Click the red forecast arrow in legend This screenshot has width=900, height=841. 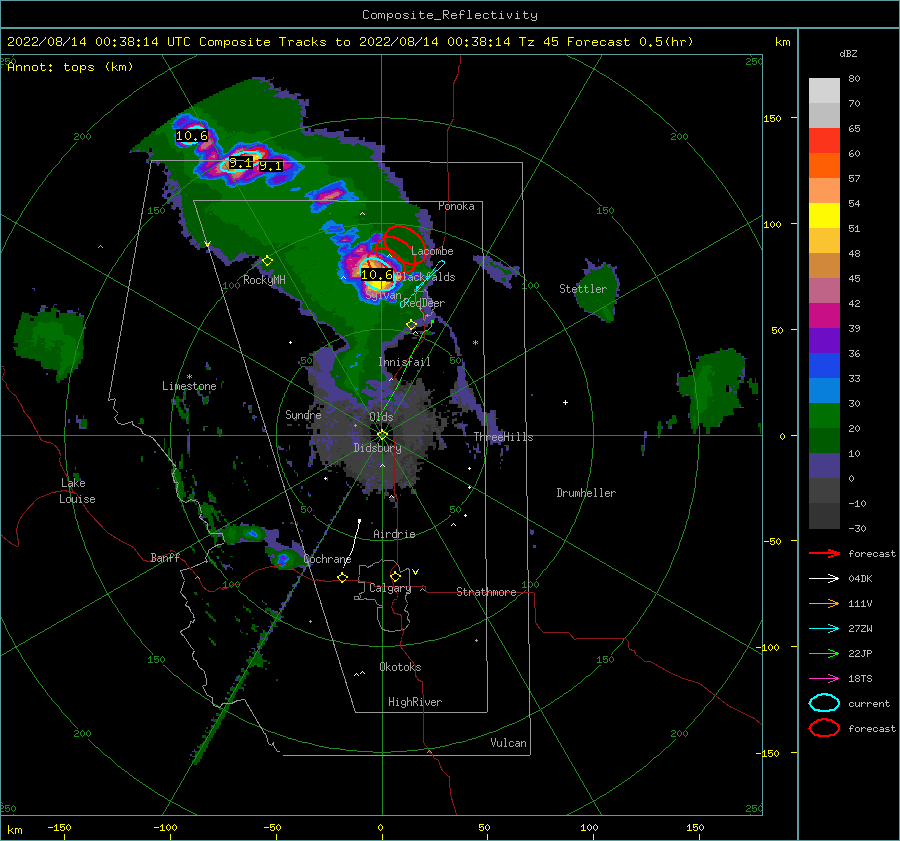[x=824, y=553]
